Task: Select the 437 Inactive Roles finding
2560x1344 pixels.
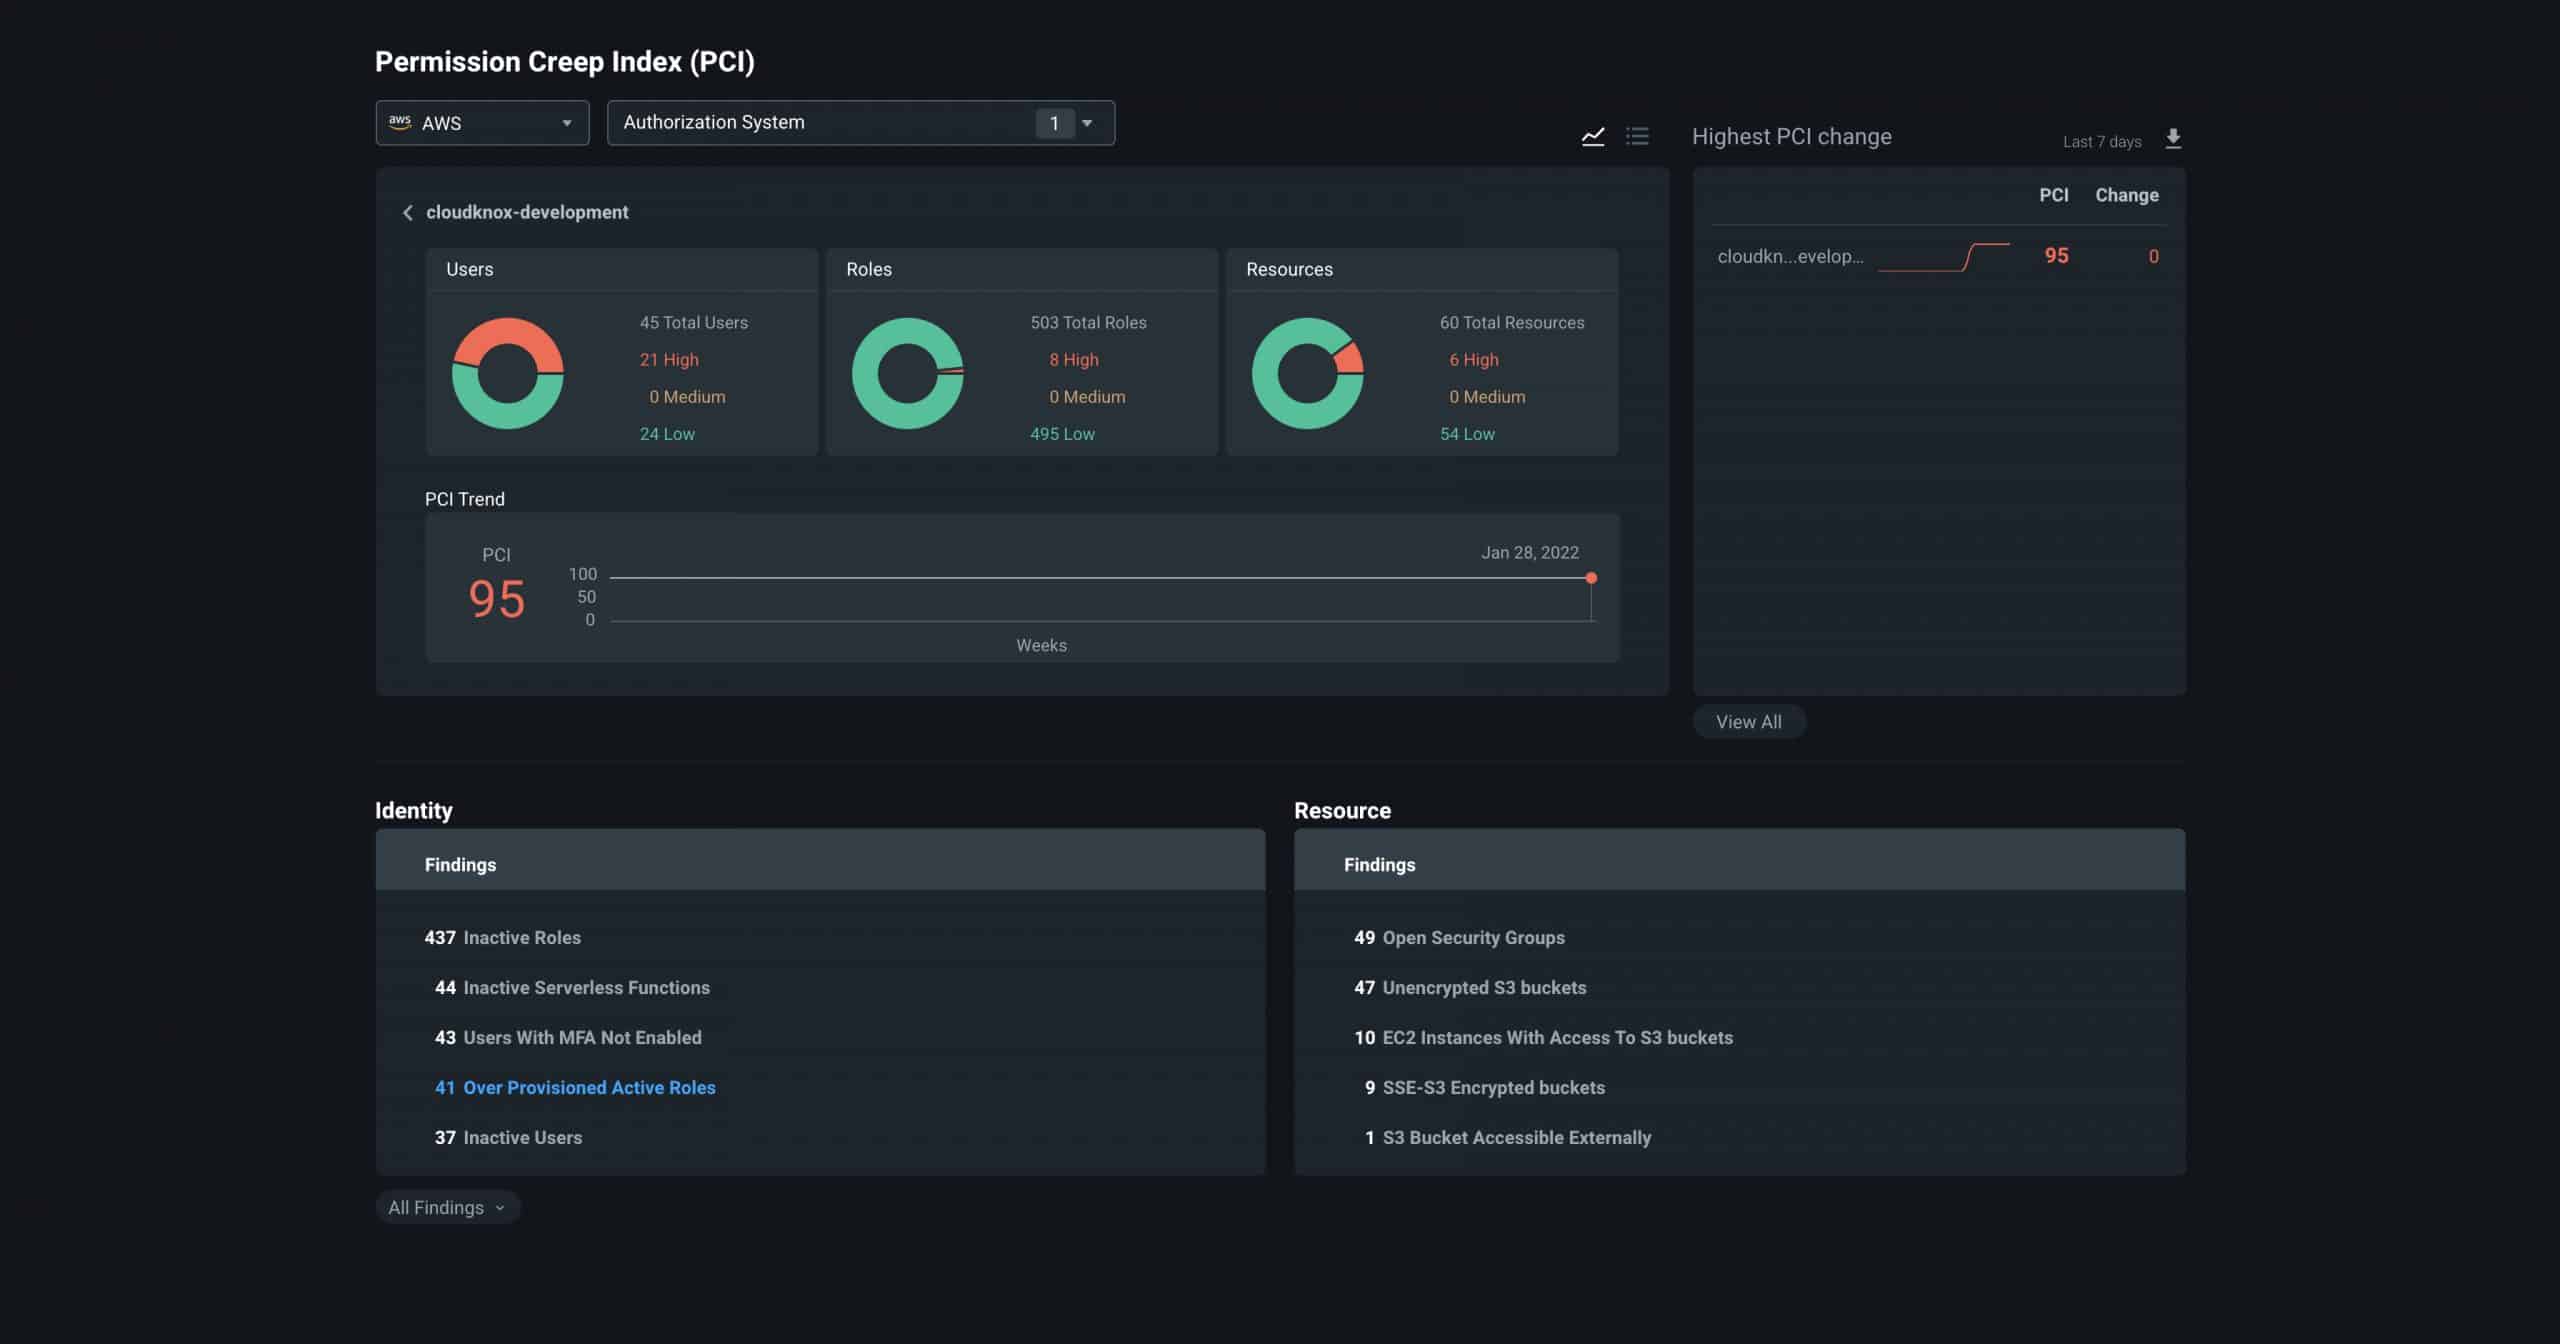Action: point(502,937)
